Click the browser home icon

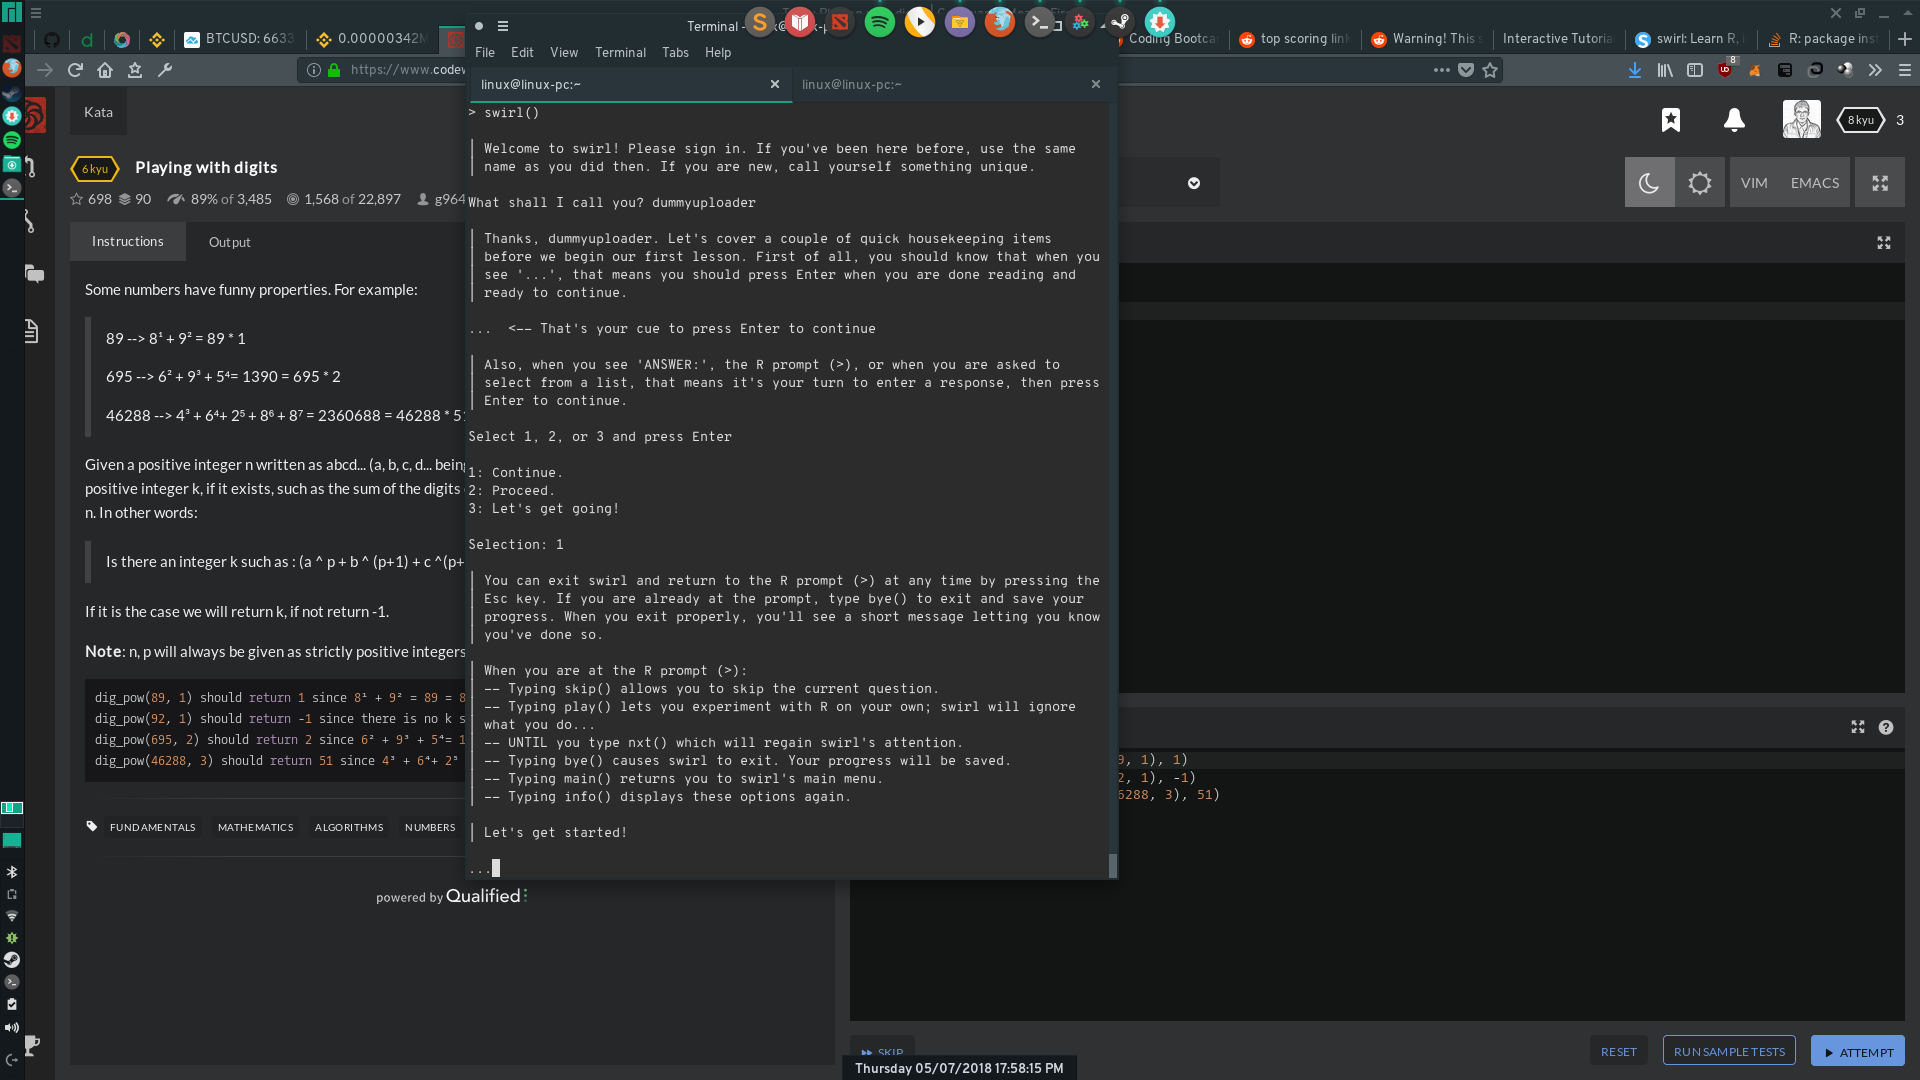point(105,70)
